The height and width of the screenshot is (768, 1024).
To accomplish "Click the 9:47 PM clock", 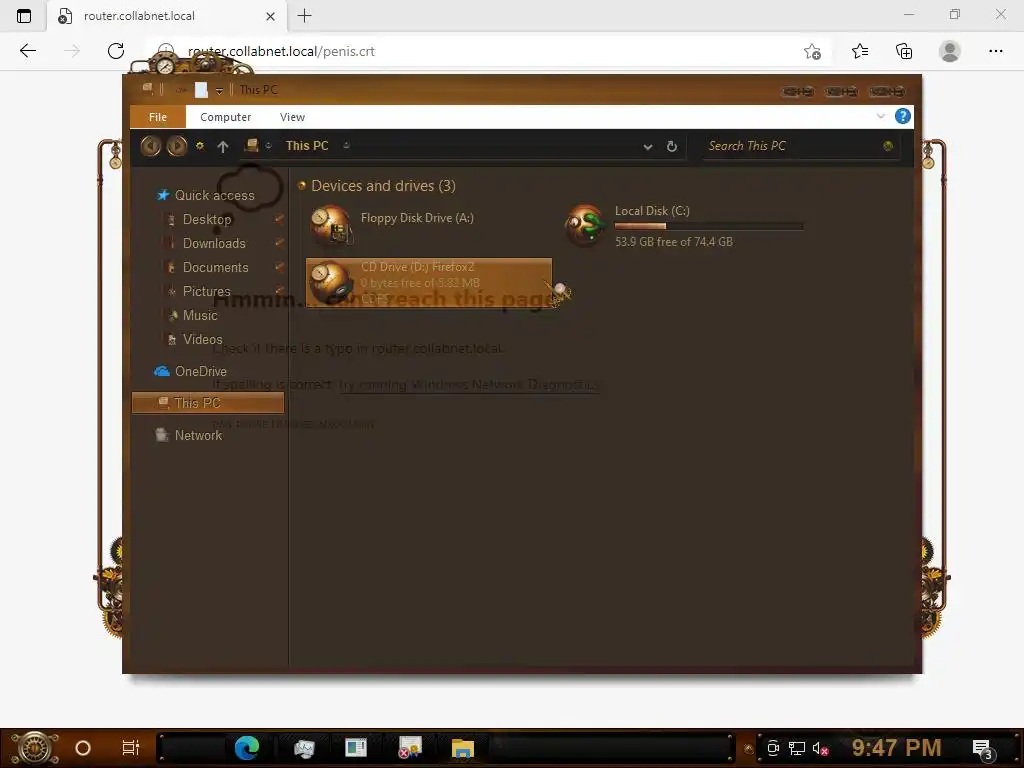I will (x=896, y=748).
